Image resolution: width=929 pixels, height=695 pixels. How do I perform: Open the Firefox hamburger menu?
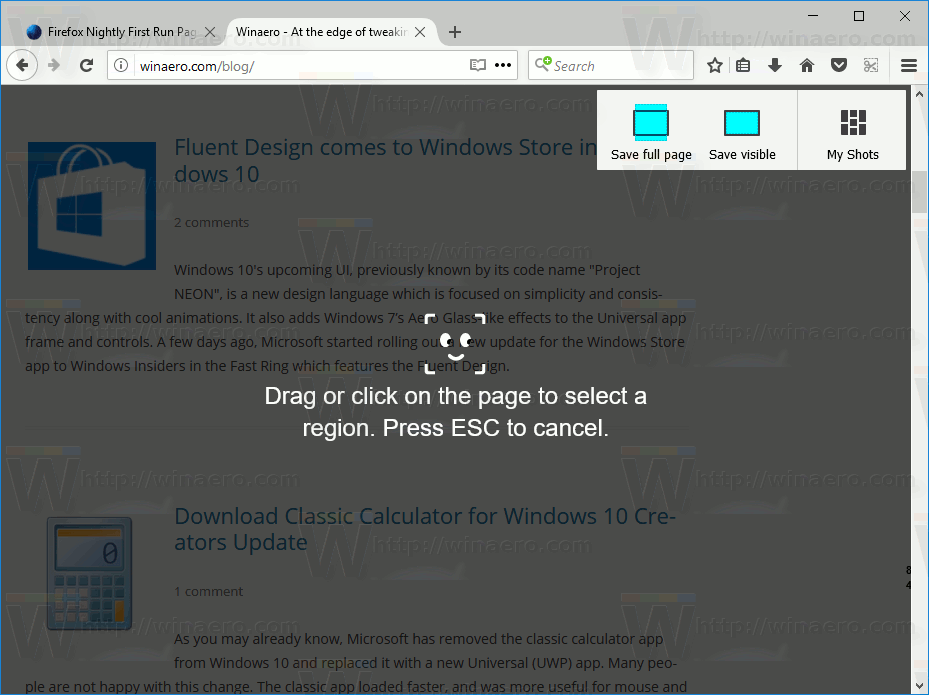908,64
